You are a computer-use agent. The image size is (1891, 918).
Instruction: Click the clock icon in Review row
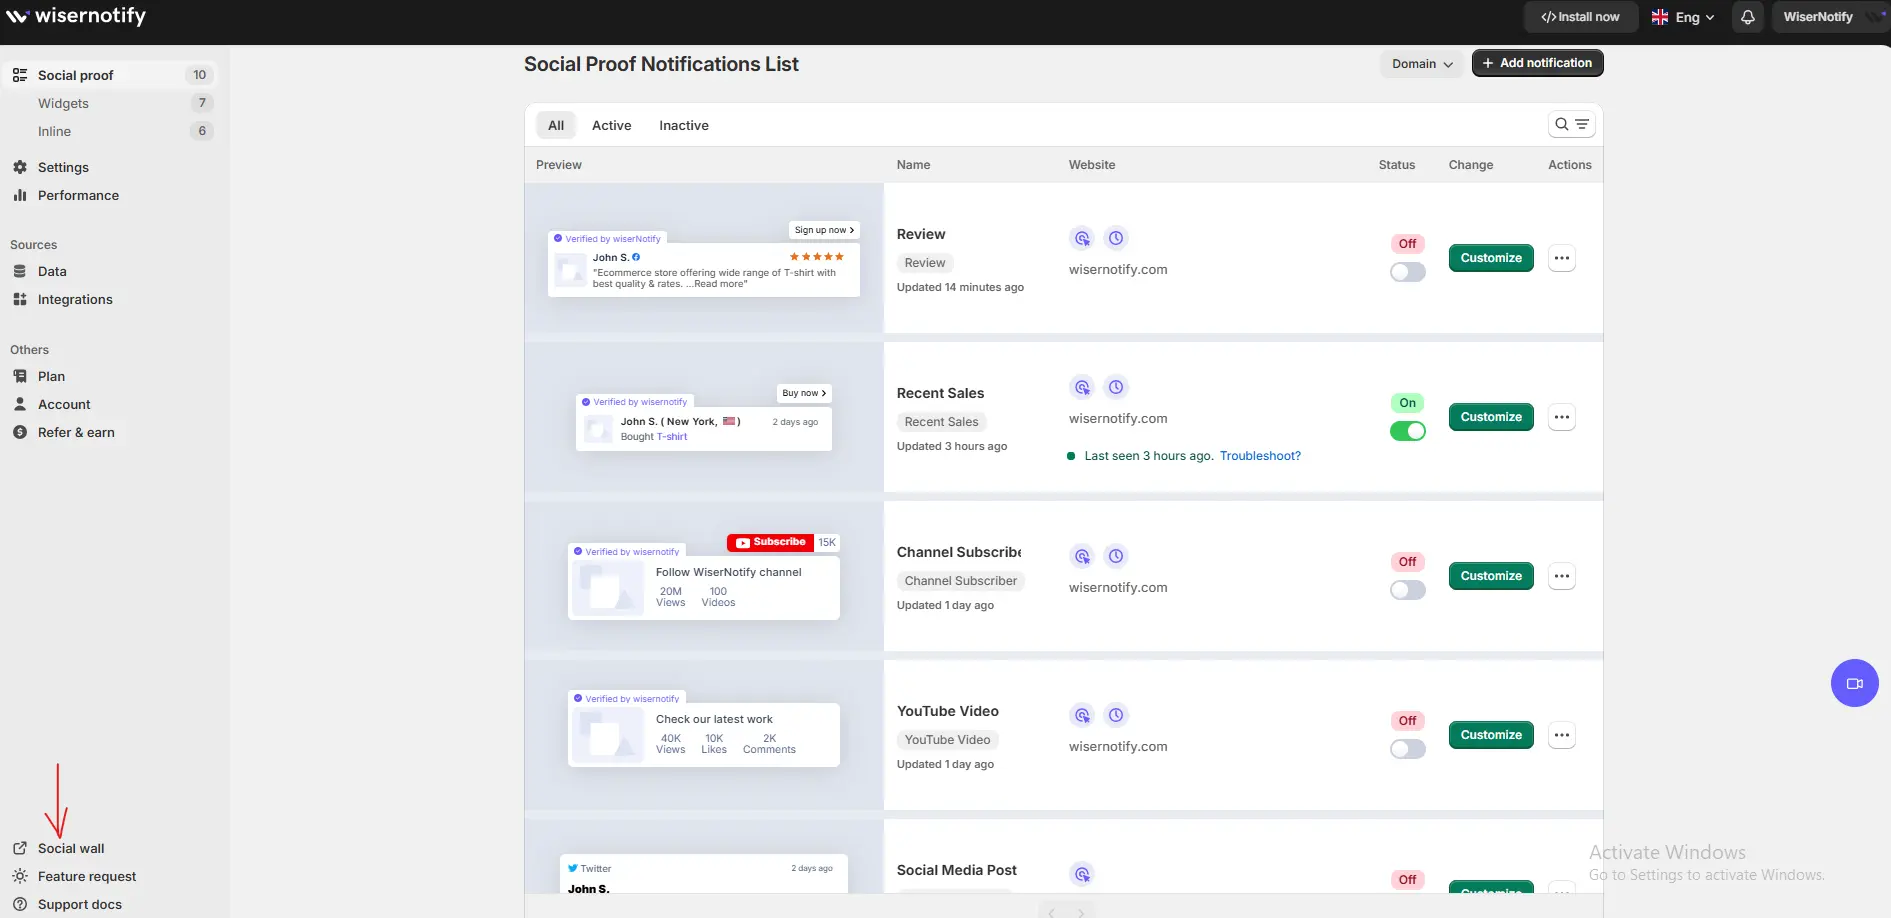(x=1116, y=238)
